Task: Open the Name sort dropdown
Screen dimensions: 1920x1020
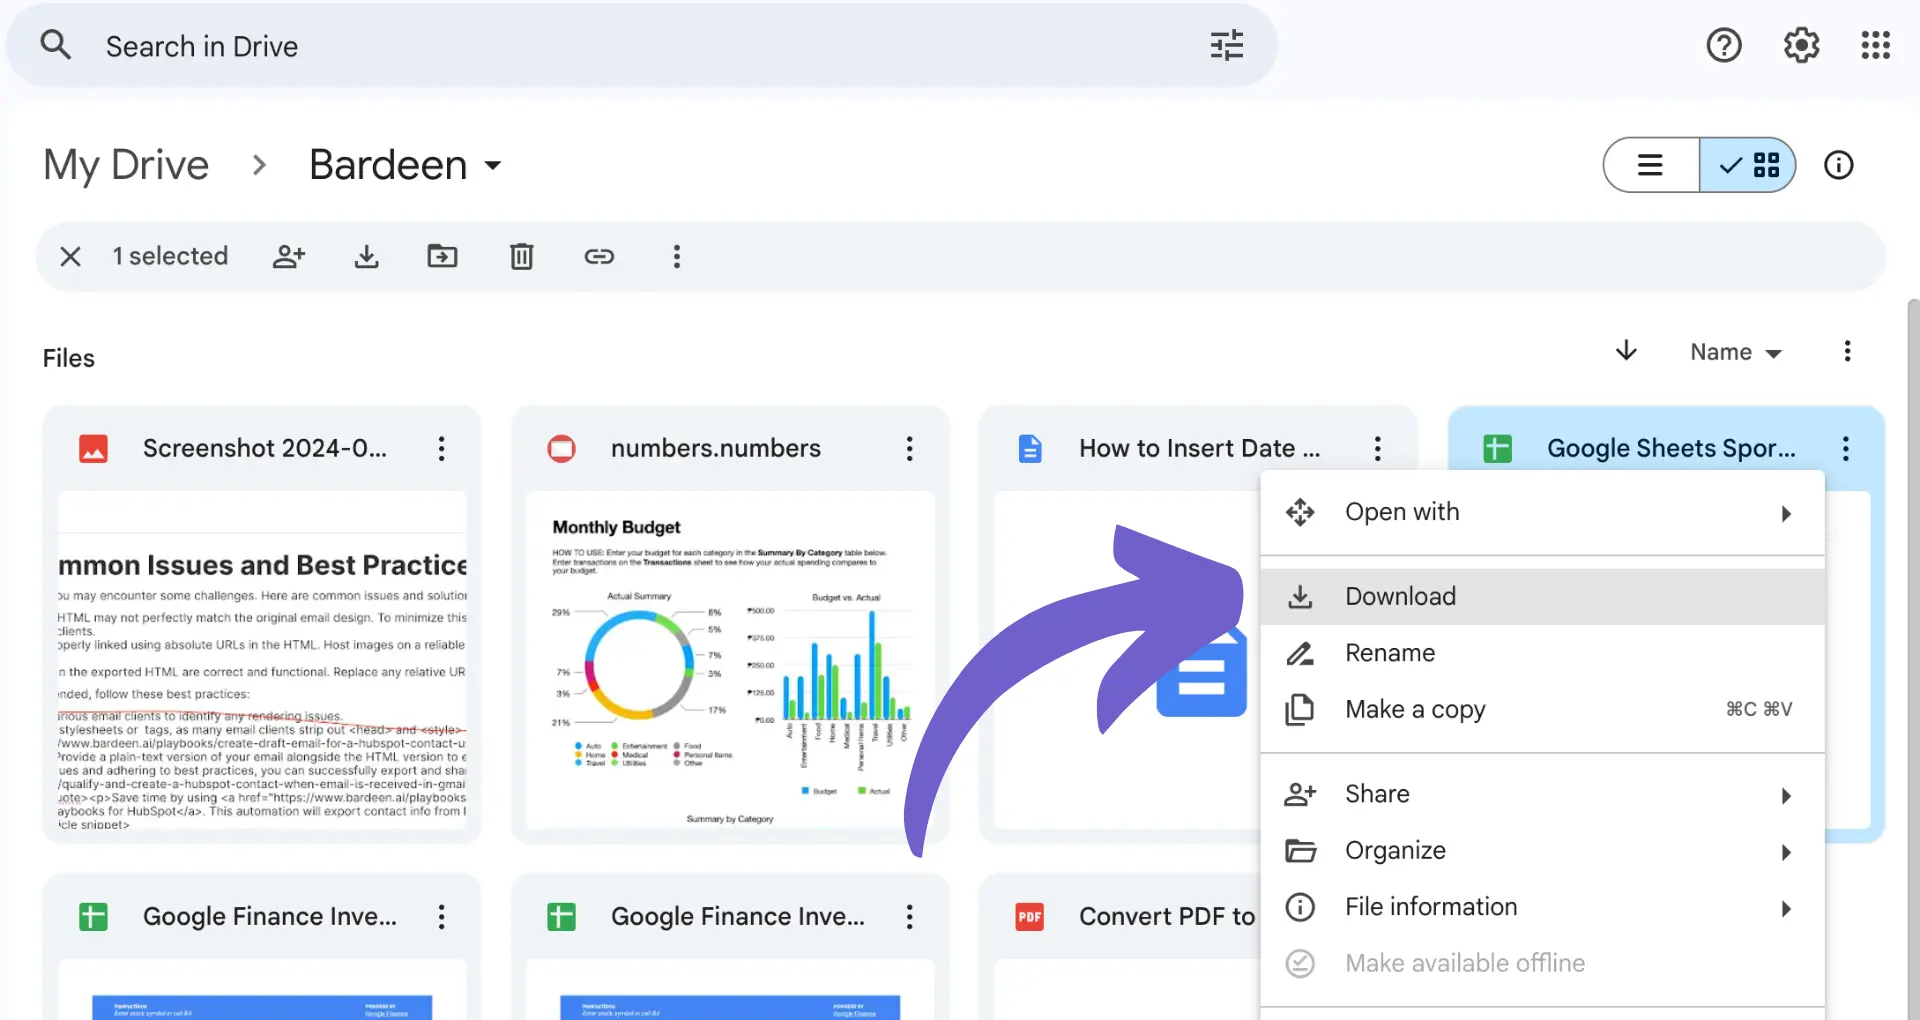Action: [x=1736, y=352]
